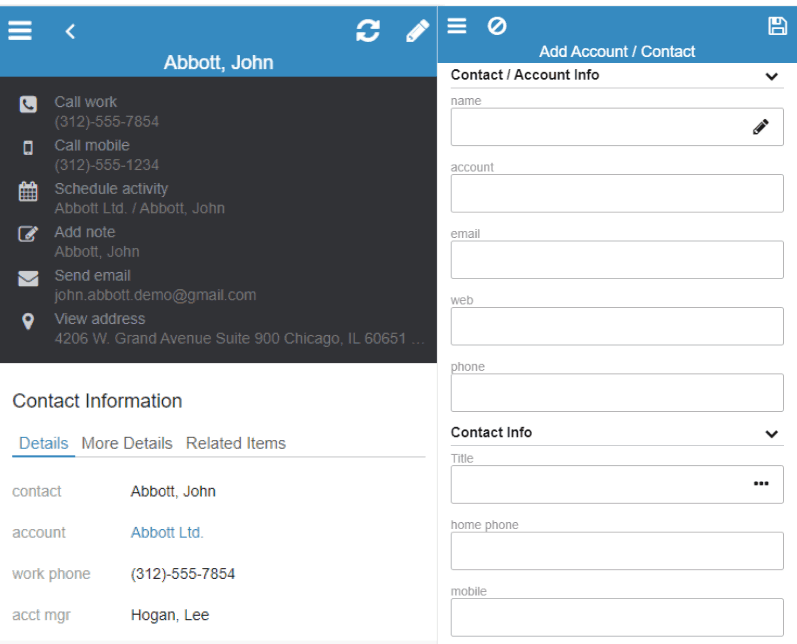This screenshot has height=644, width=797.
Task: Click the View address map pin icon
Action: pos(28,321)
